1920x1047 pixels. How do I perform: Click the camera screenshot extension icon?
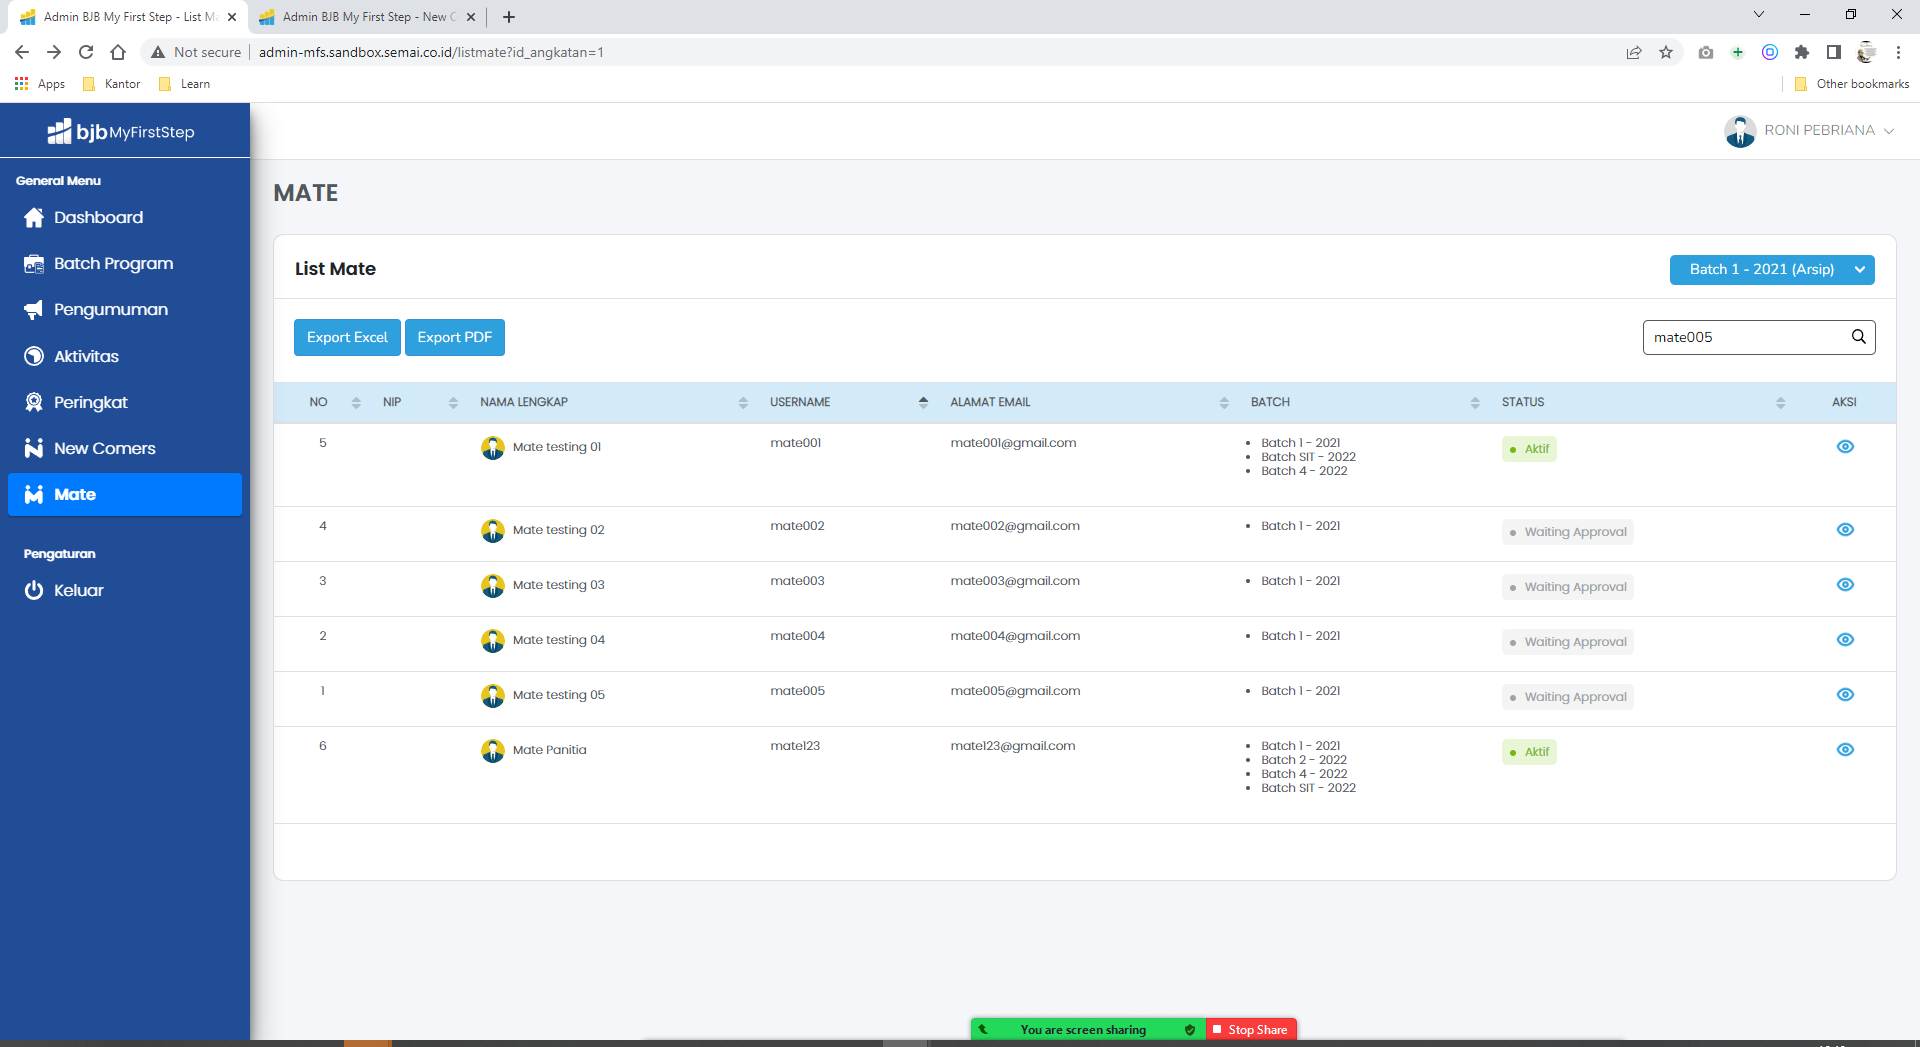(x=1706, y=52)
